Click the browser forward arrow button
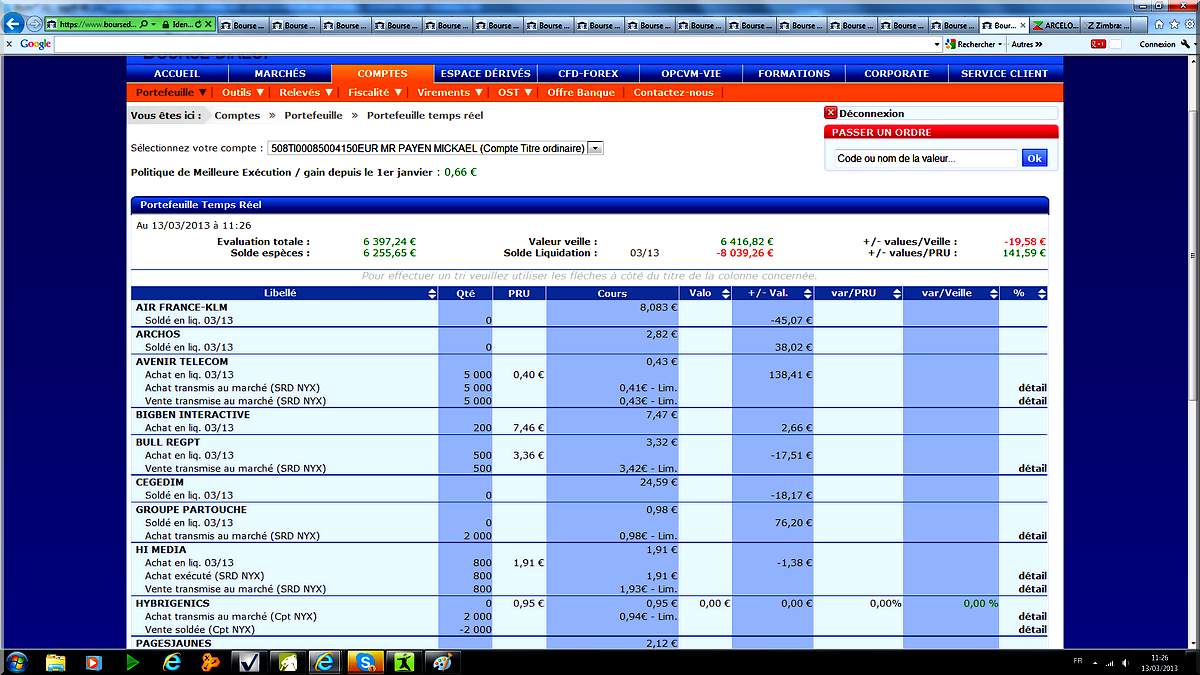The image size is (1200, 675). 35,23
